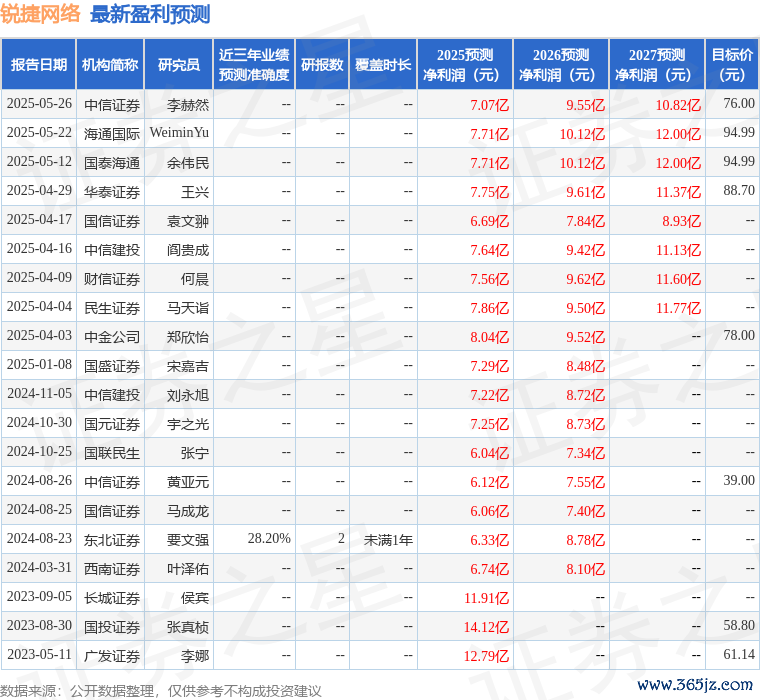Select the 财信证券 institution cell
Image resolution: width=760 pixels, height=700 pixels.
click(112, 279)
